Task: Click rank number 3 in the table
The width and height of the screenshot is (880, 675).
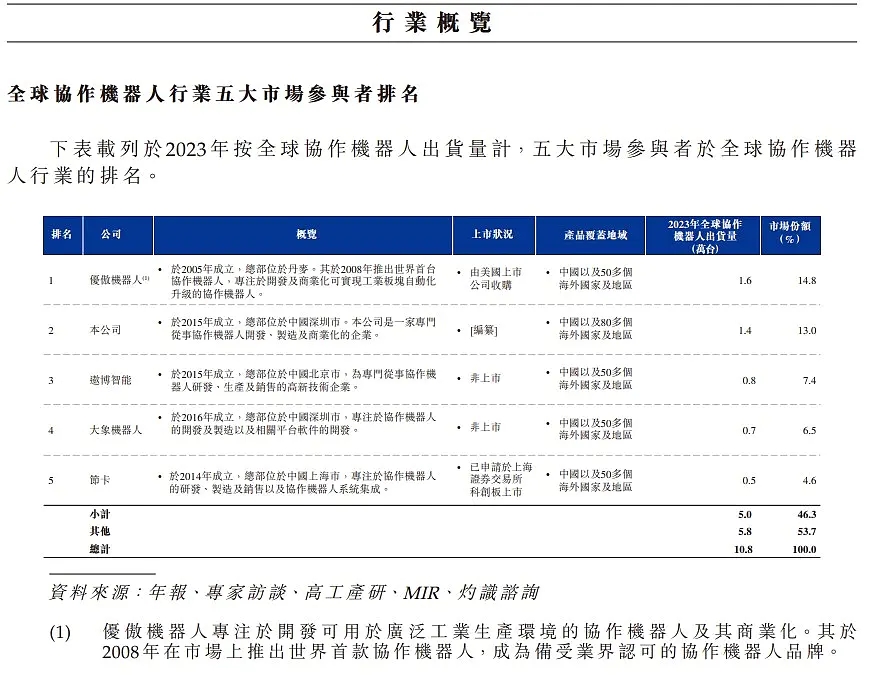Action: coord(51,380)
